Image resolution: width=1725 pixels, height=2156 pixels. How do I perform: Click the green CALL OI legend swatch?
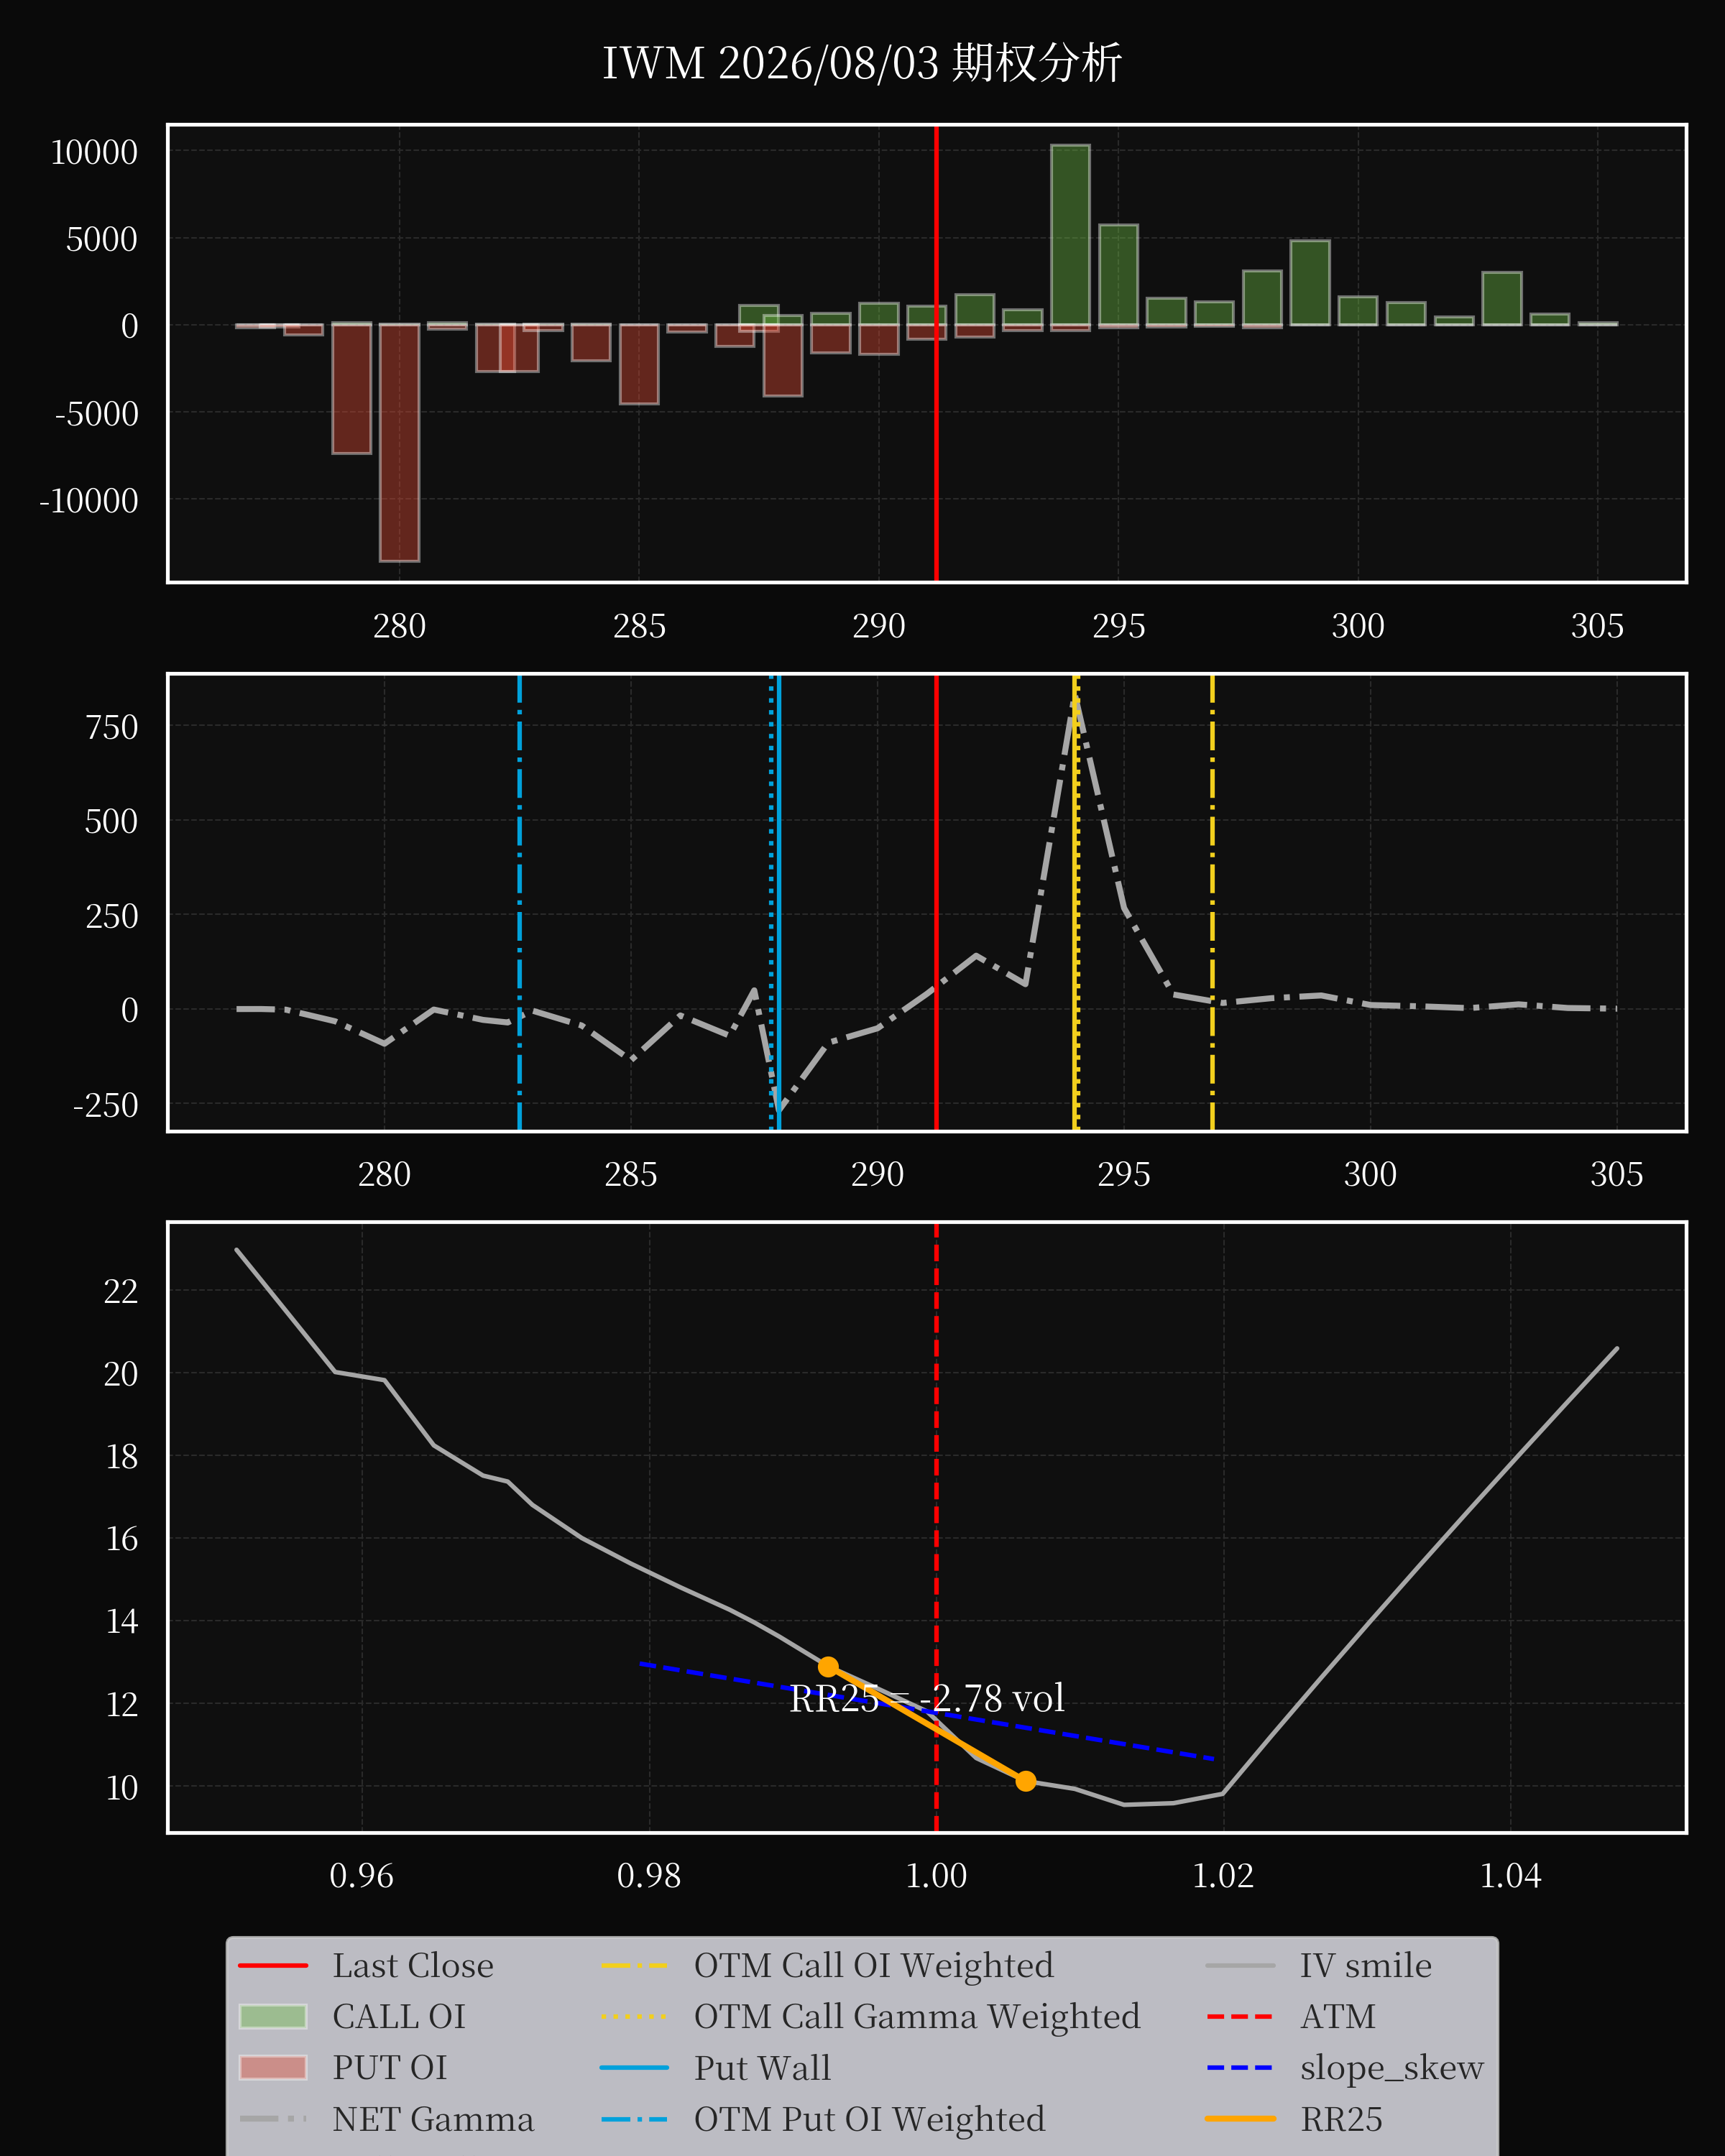[273, 2016]
